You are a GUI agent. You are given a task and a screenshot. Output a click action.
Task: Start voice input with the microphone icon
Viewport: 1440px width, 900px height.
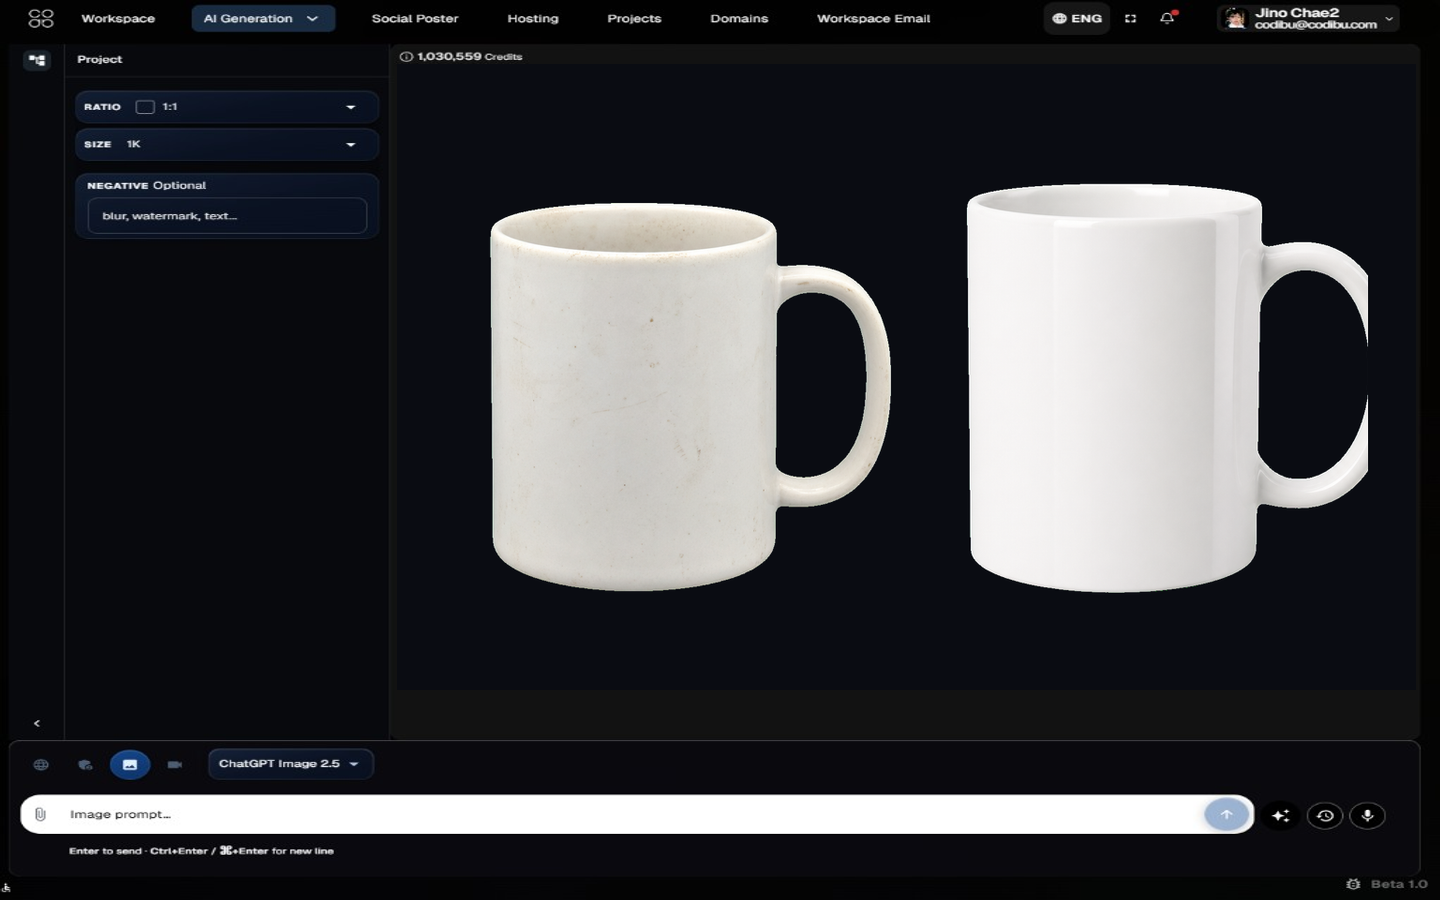click(1367, 816)
